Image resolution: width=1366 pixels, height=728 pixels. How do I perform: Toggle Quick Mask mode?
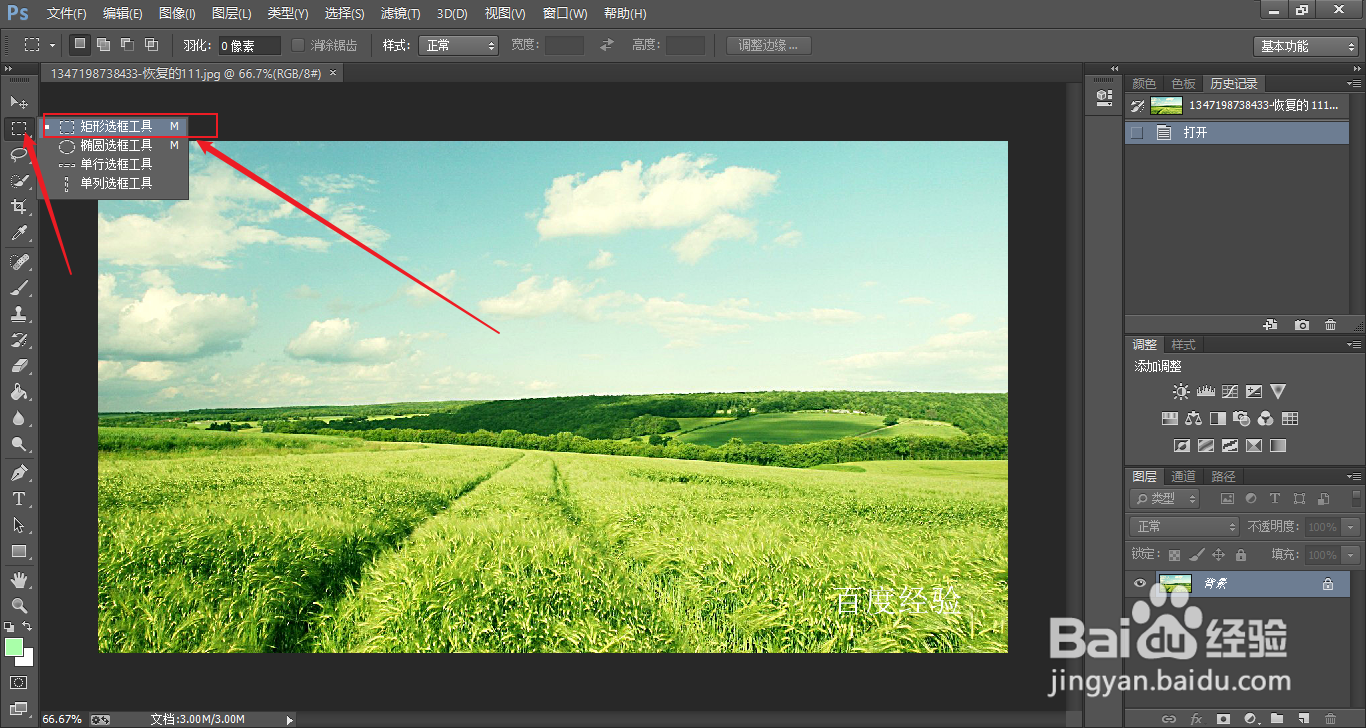(x=18, y=683)
